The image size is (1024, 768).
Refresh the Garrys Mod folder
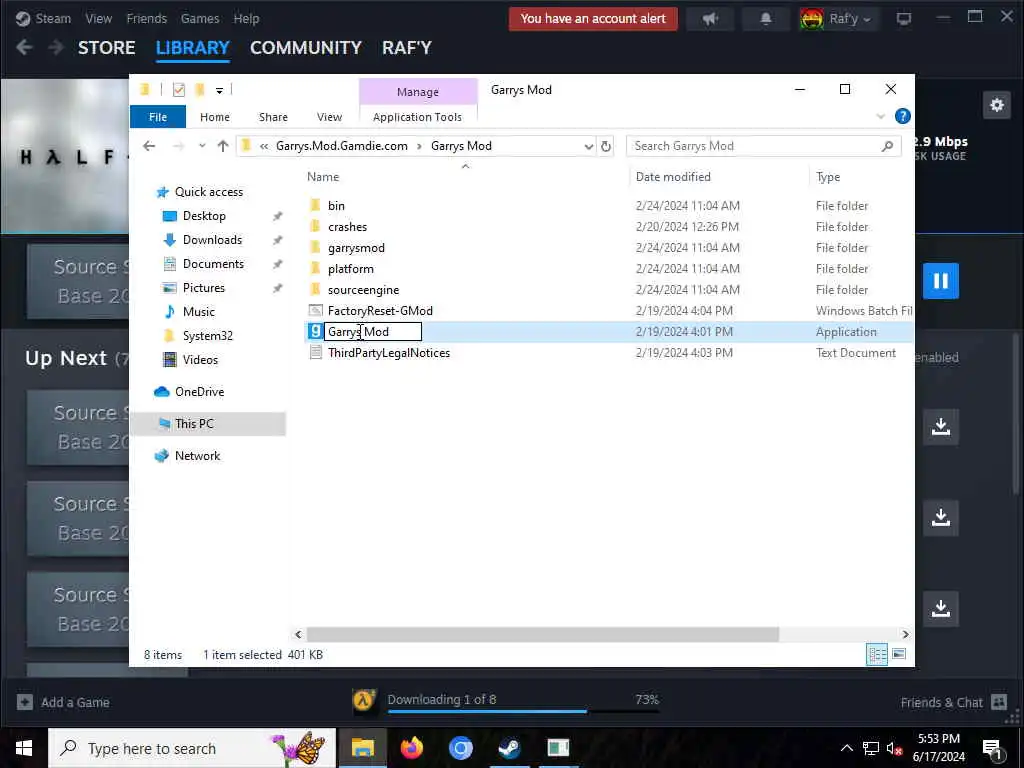pos(606,146)
